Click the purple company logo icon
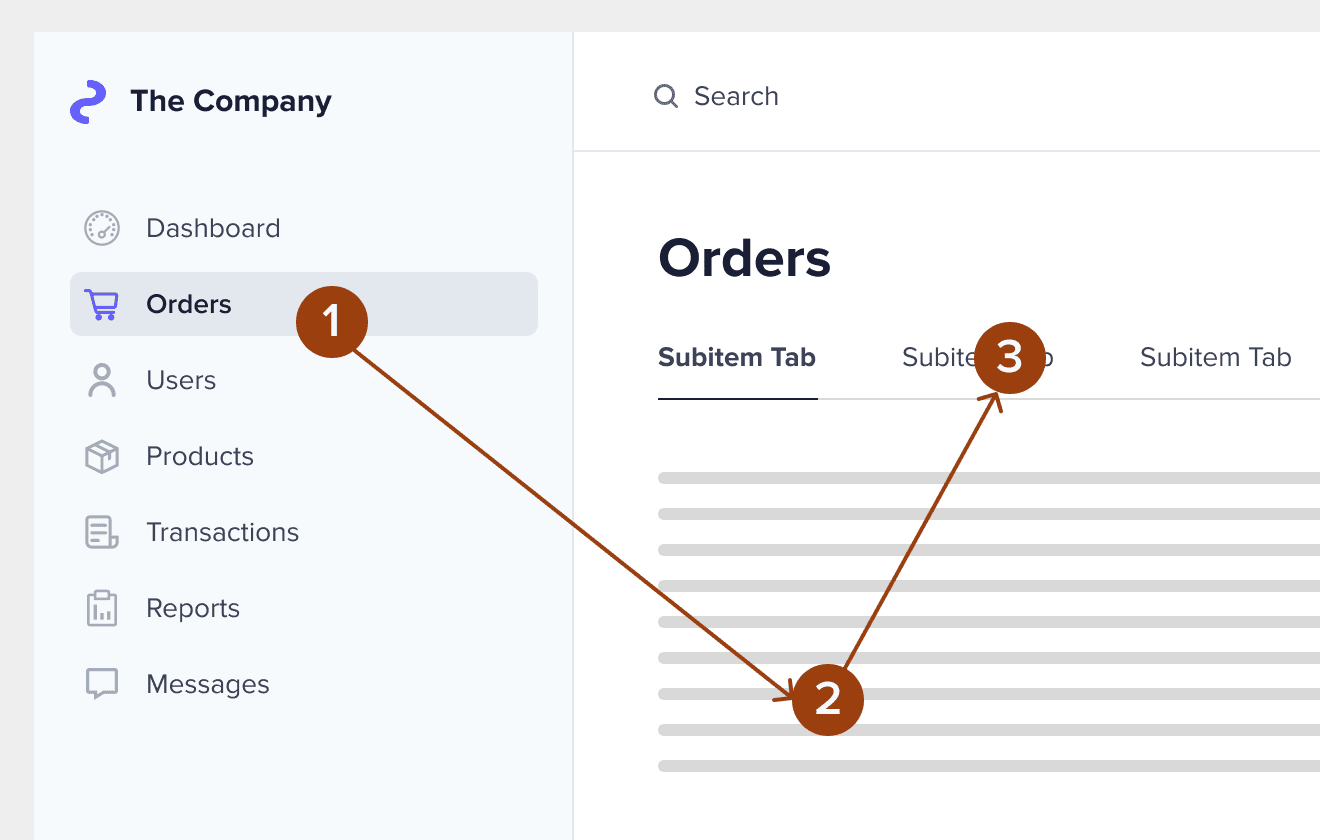 88,102
